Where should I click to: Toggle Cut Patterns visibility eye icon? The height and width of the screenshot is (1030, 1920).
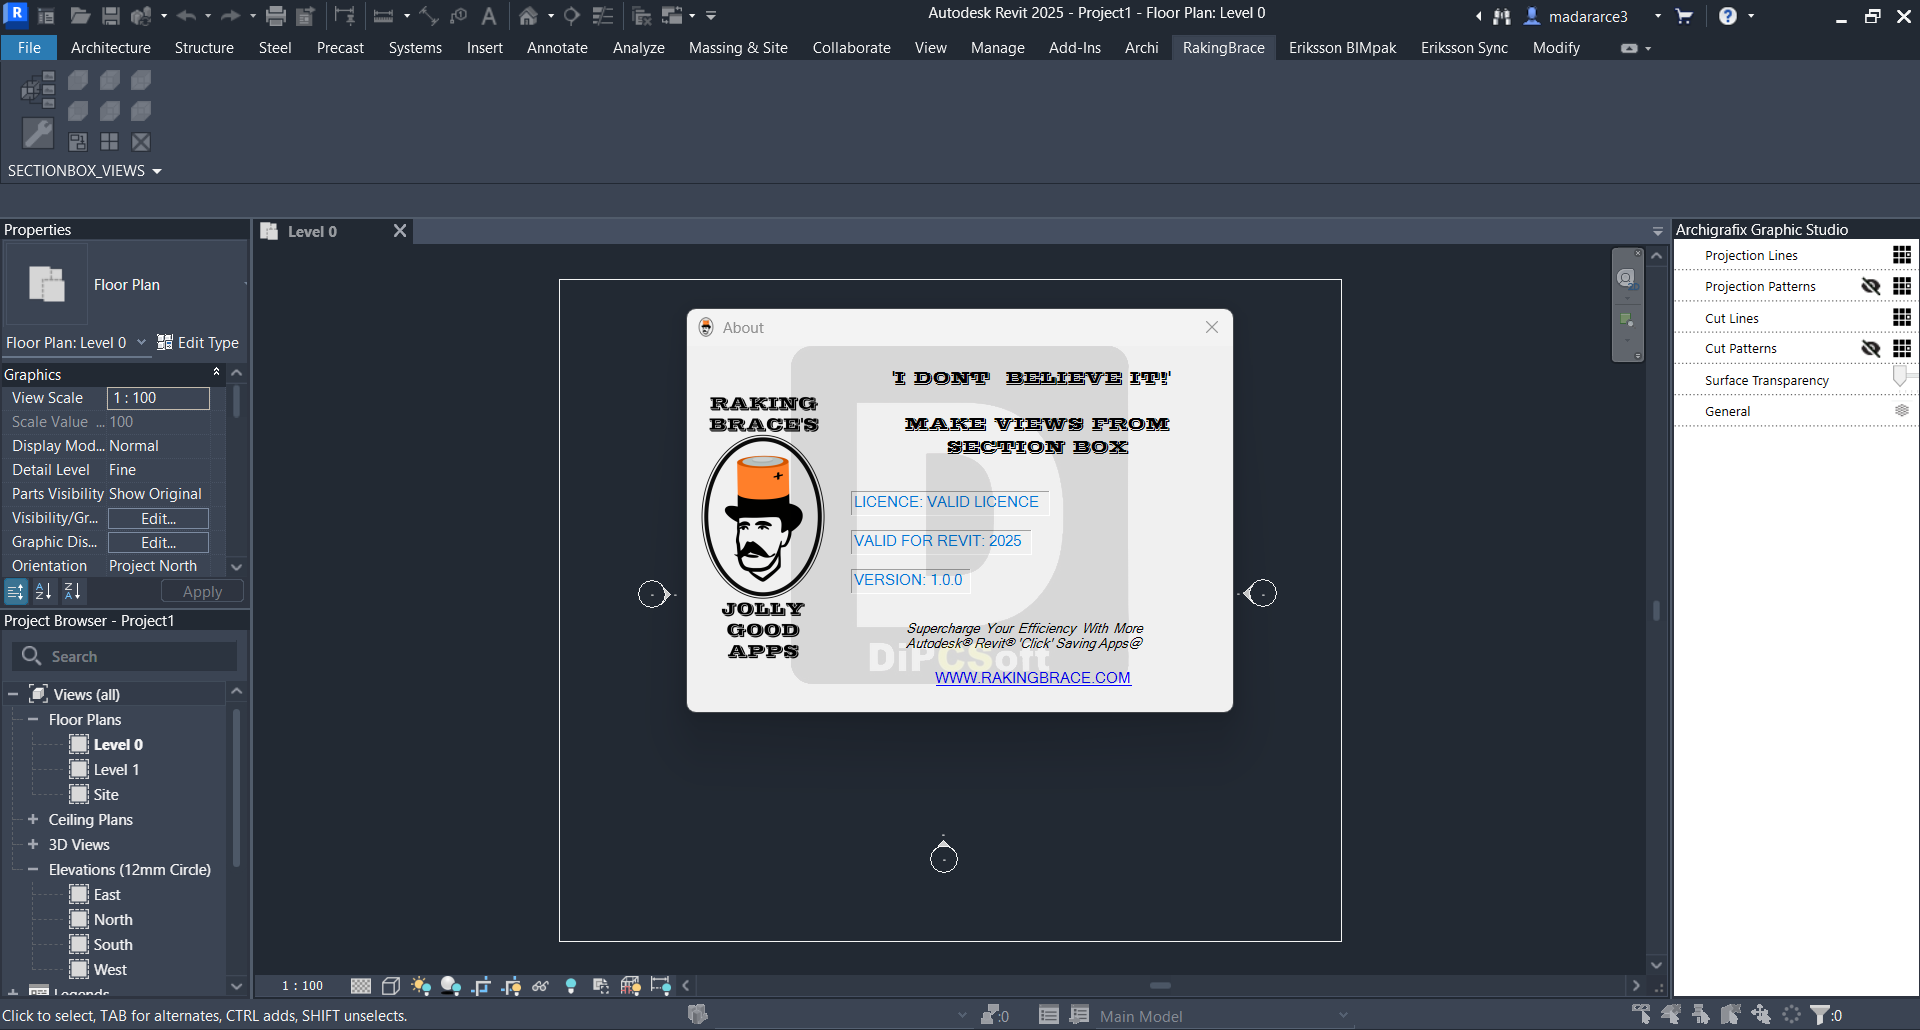pos(1871,349)
